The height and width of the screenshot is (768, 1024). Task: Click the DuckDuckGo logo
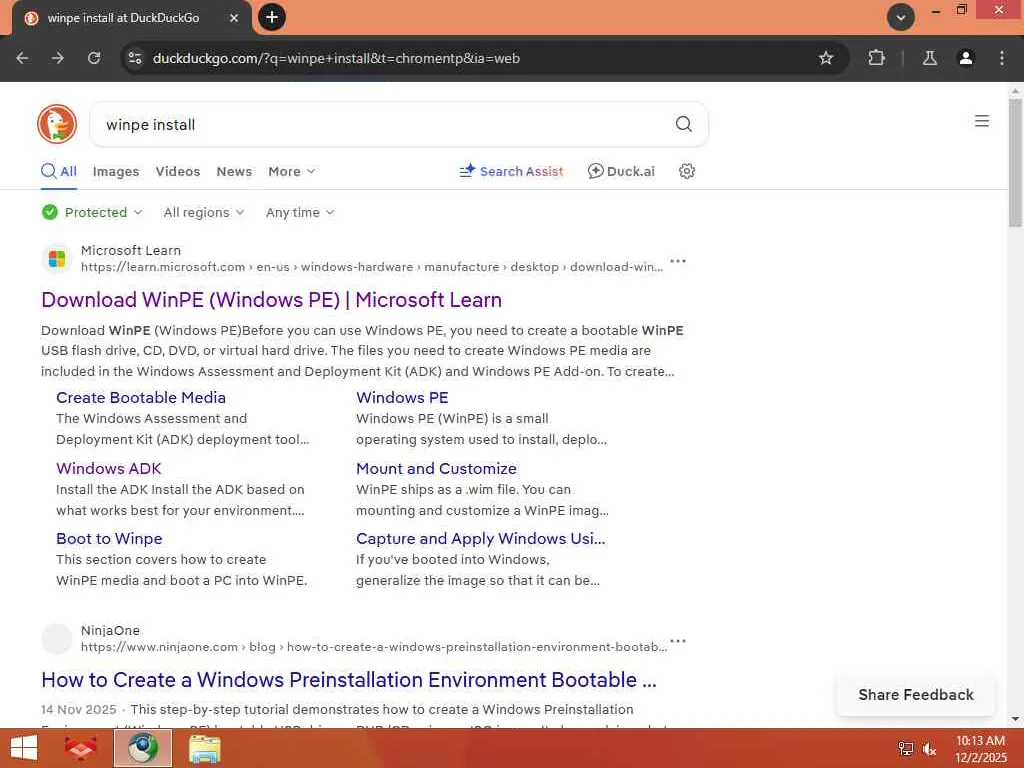(57, 124)
